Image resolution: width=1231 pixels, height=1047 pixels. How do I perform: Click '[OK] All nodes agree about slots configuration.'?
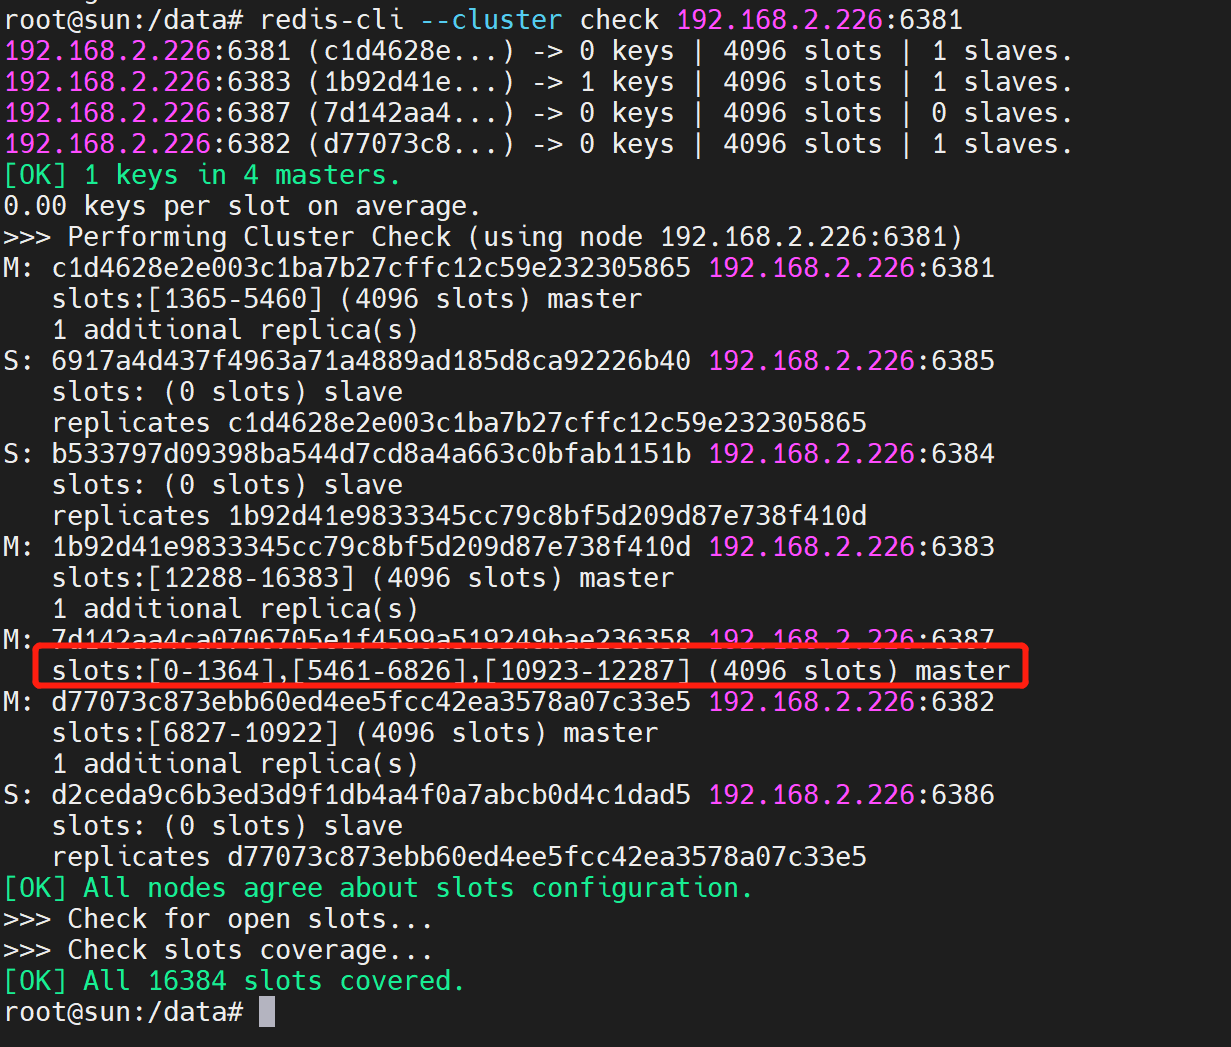coord(378,888)
